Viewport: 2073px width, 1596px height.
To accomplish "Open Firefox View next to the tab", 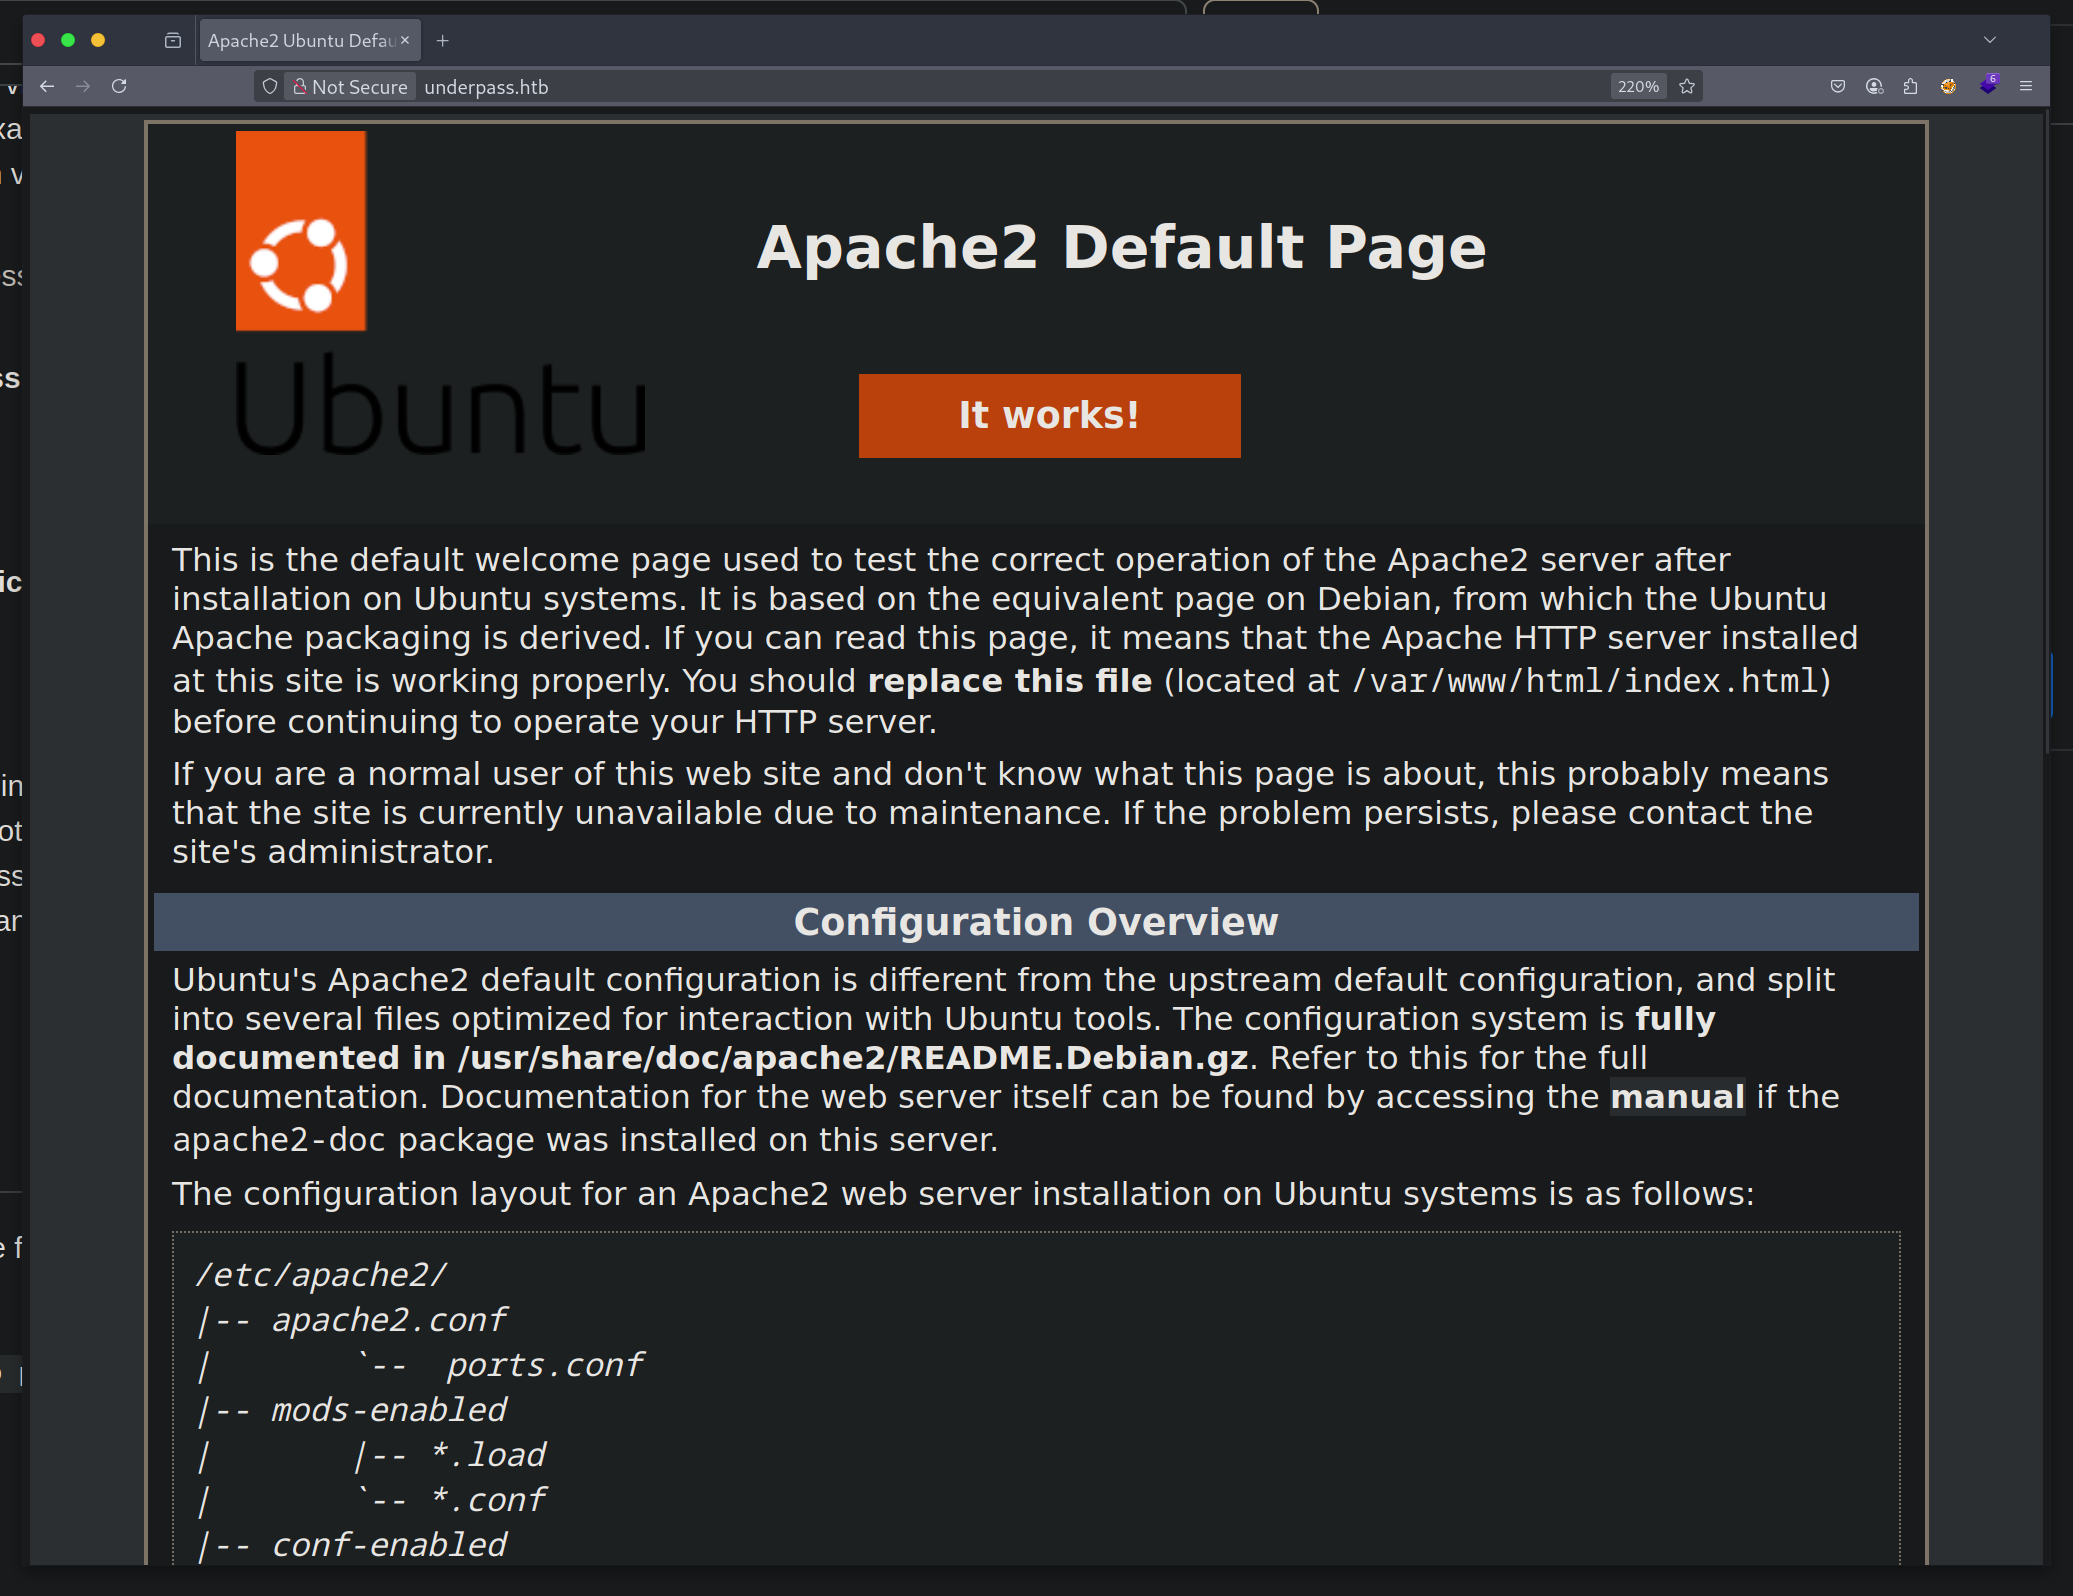I will [x=172, y=40].
